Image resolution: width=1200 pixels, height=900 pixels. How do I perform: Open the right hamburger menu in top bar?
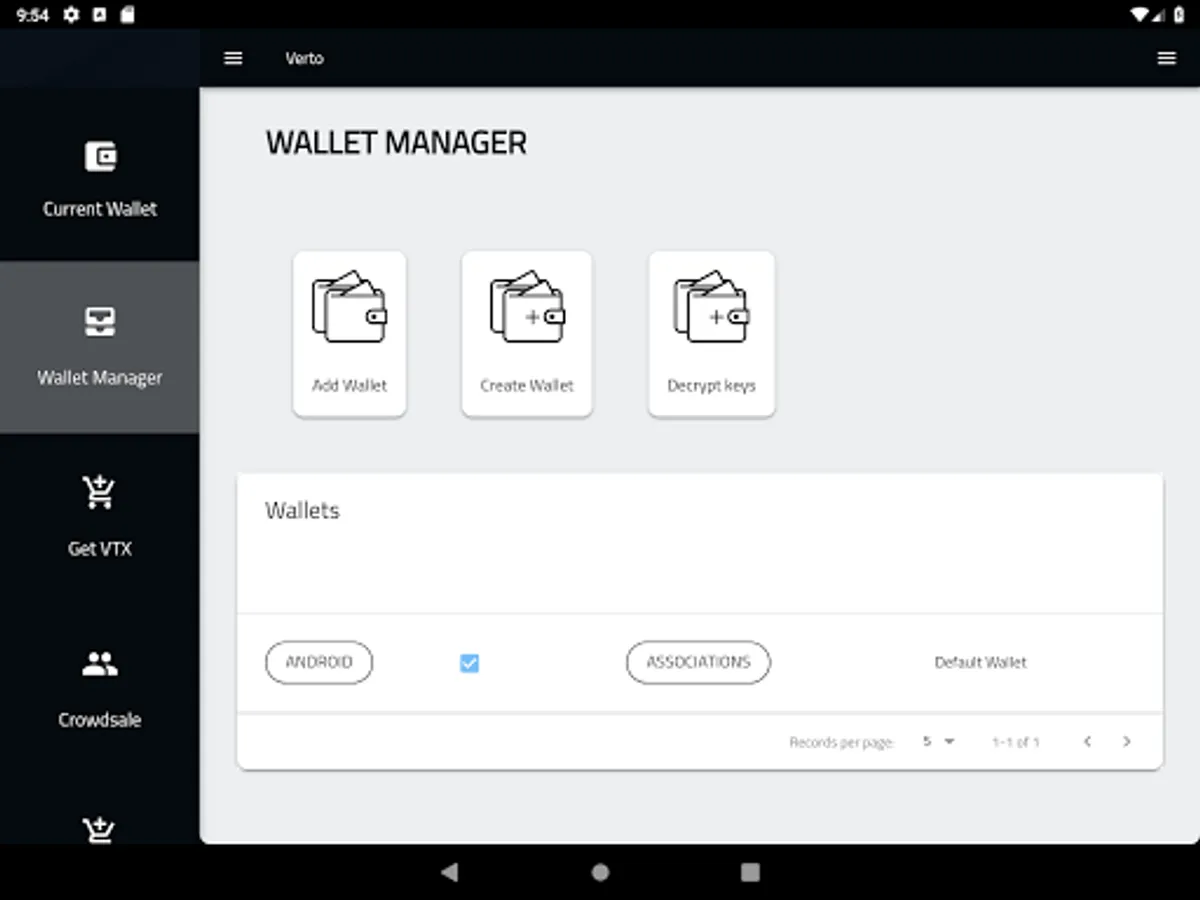coord(1166,58)
